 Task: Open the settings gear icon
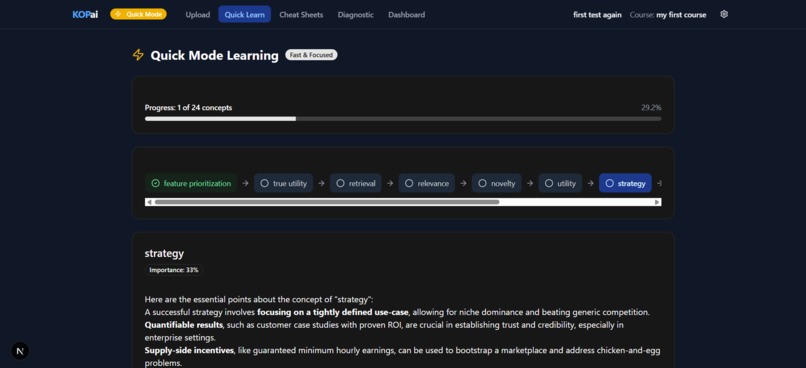coord(724,14)
